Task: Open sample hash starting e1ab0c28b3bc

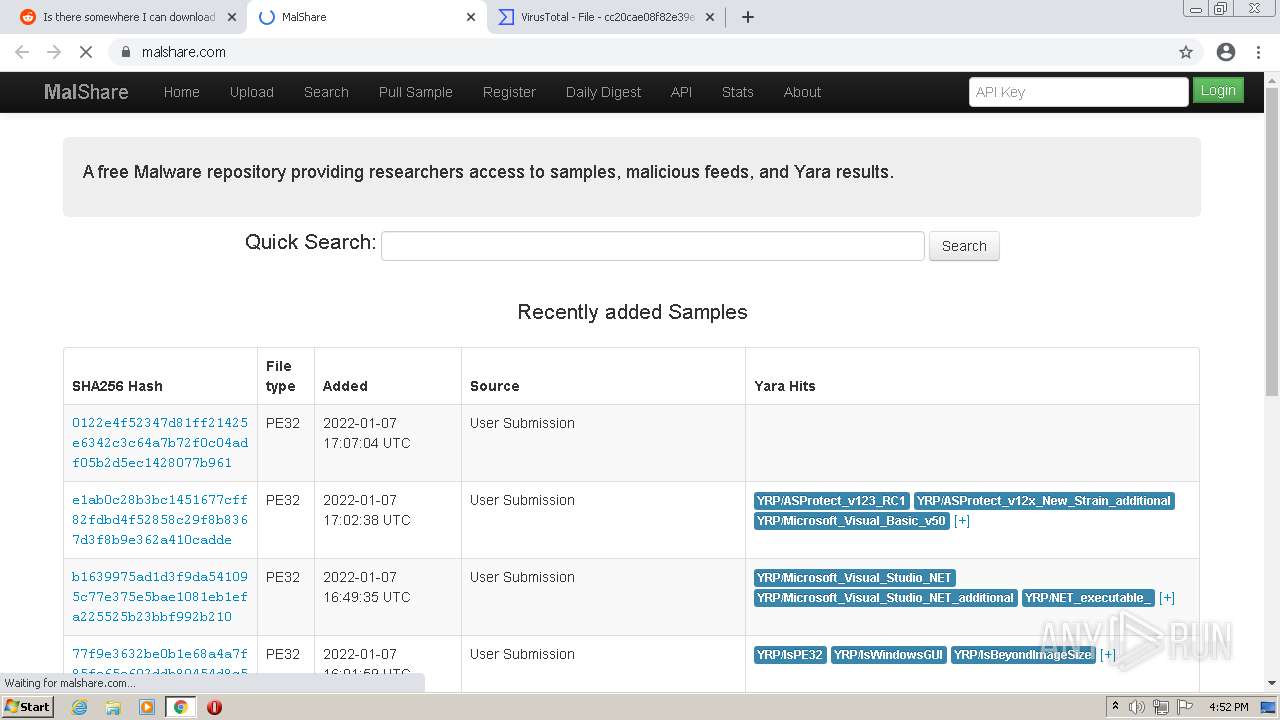Action: [x=160, y=520]
